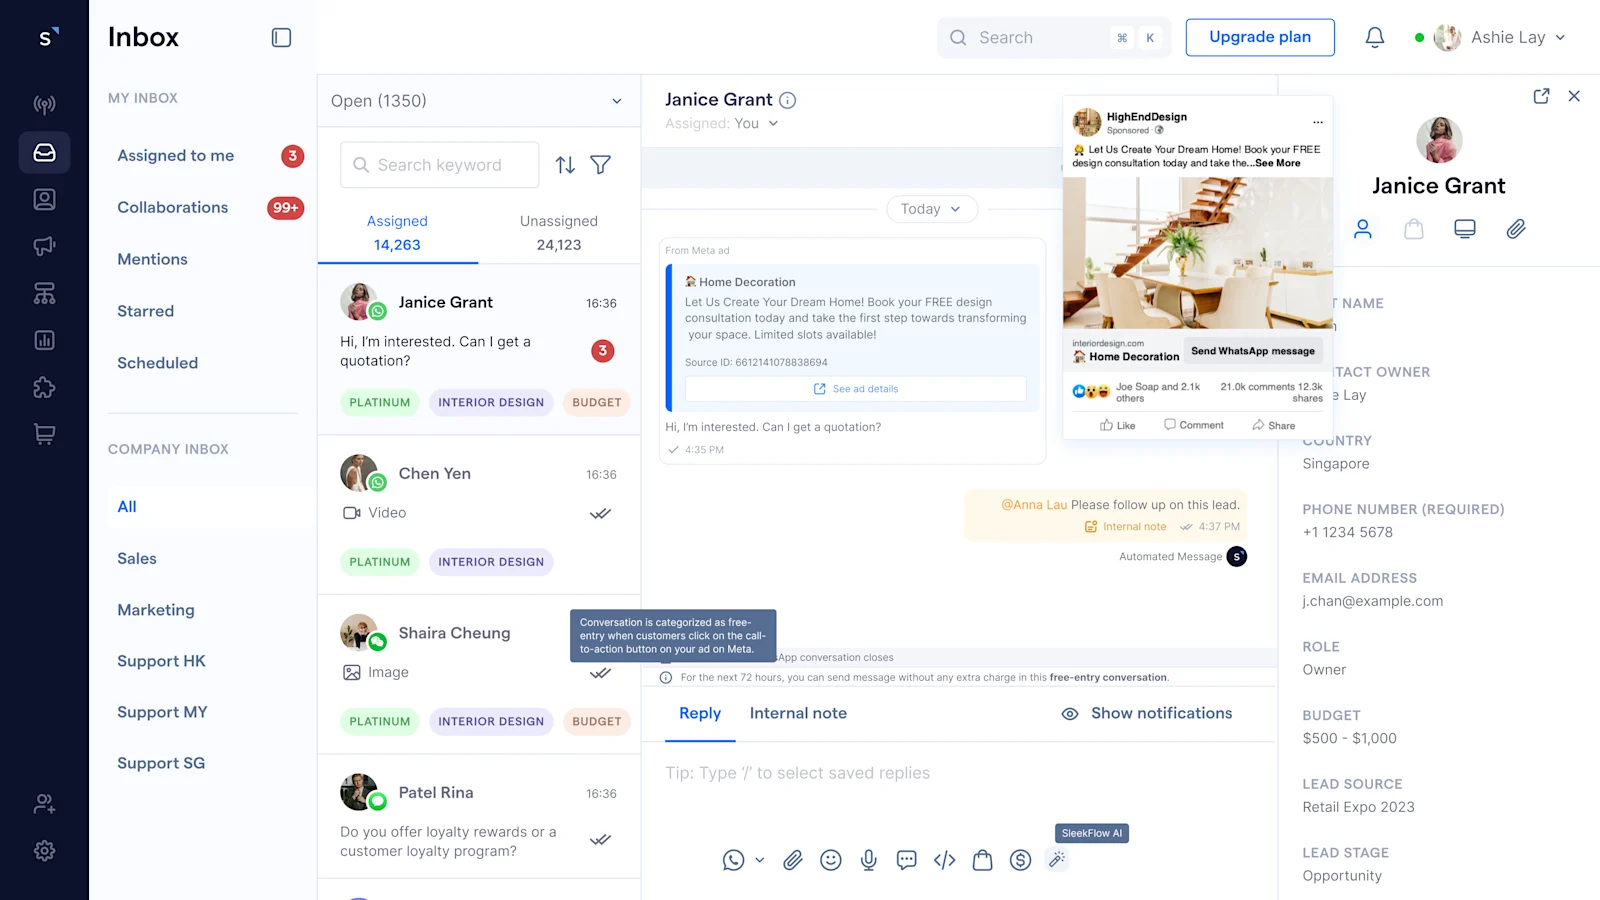Click the Upgrade plan button
The height and width of the screenshot is (900, 1600).
coord(1260,37)
